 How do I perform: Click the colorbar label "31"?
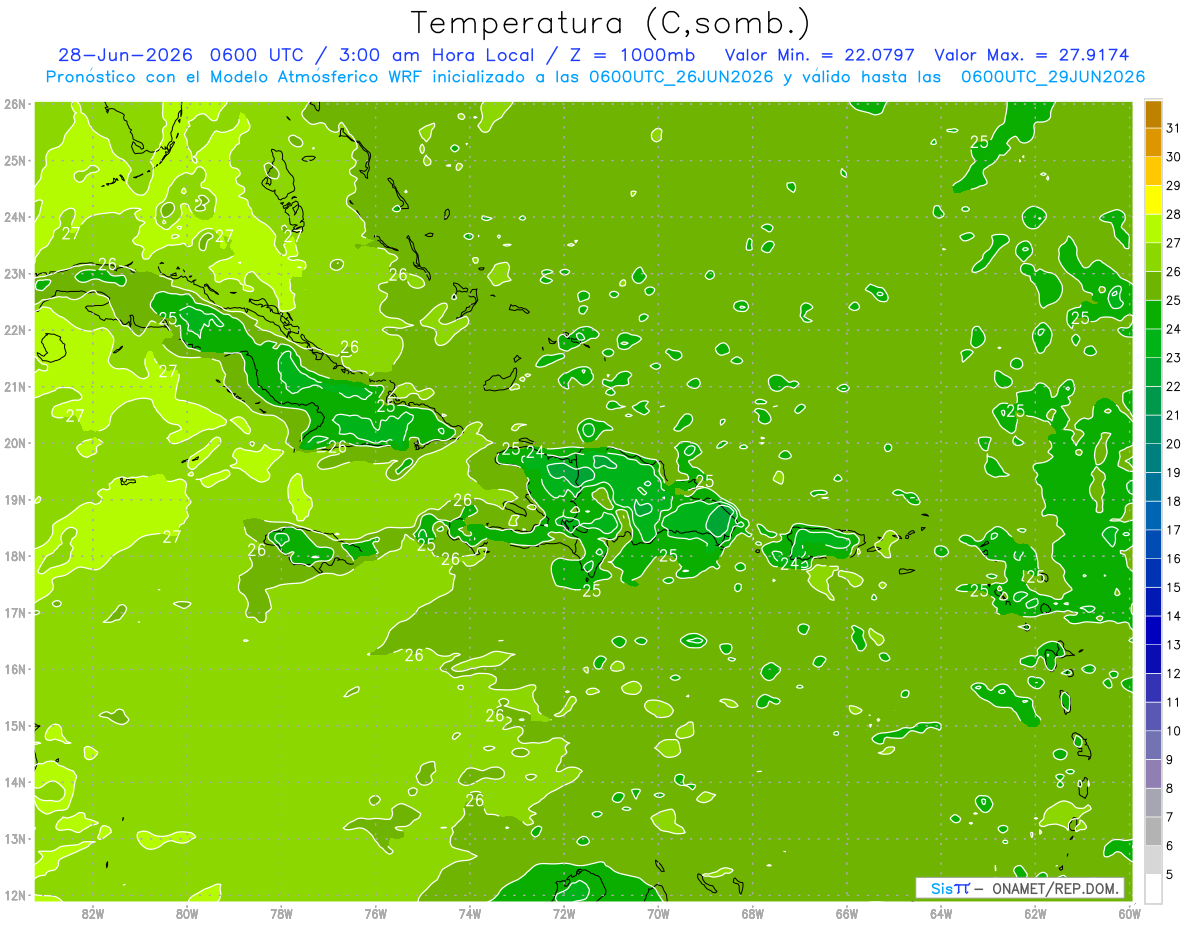[1173, 128]
